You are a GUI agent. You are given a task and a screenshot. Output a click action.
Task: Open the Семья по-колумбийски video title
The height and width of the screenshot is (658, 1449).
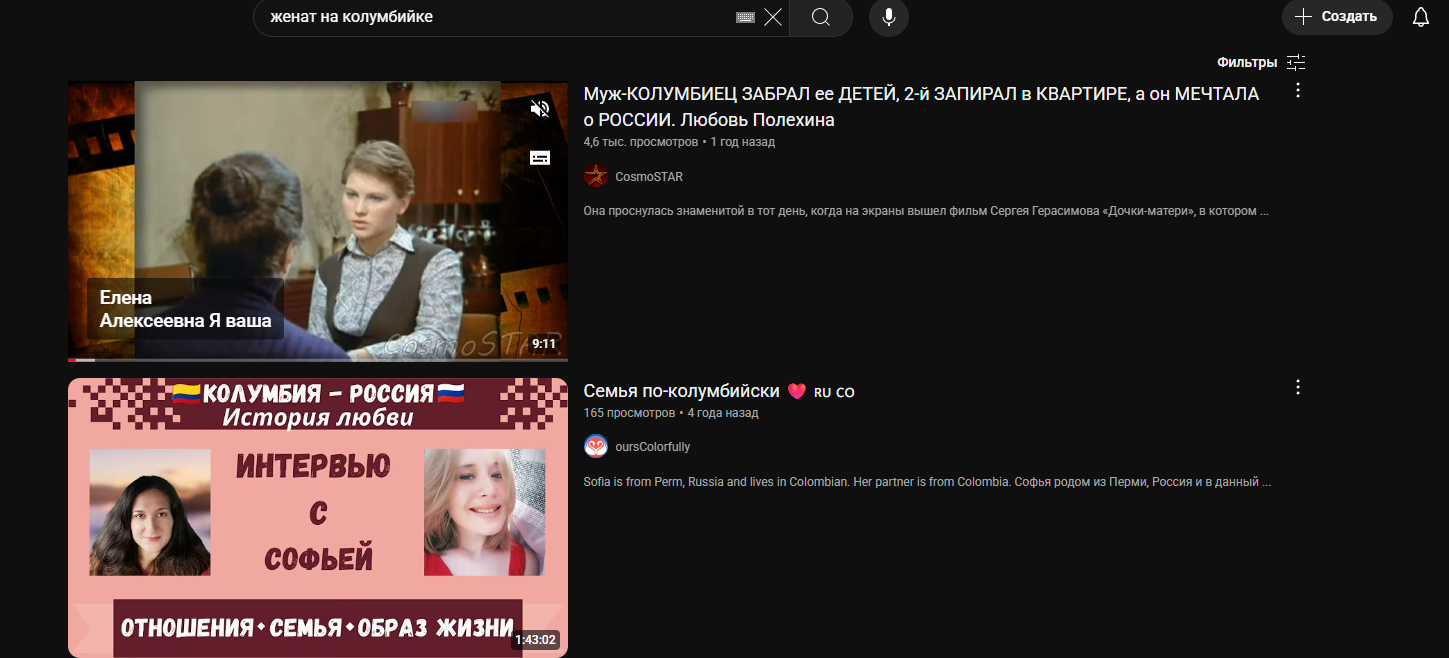tap(719, 391)
